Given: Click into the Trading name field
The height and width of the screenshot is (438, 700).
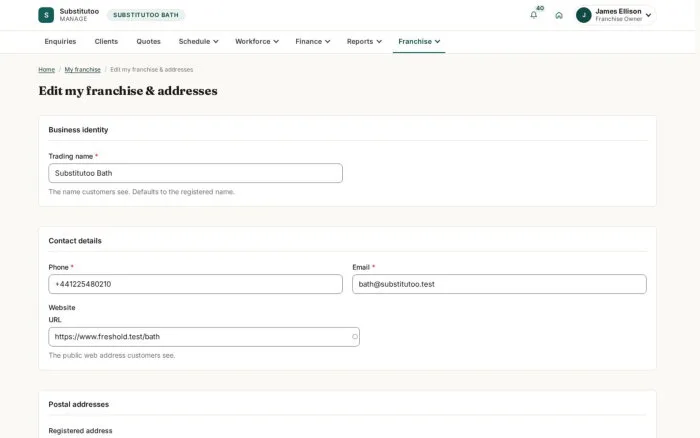Looking at the screenshot, I should click(196, 173).
